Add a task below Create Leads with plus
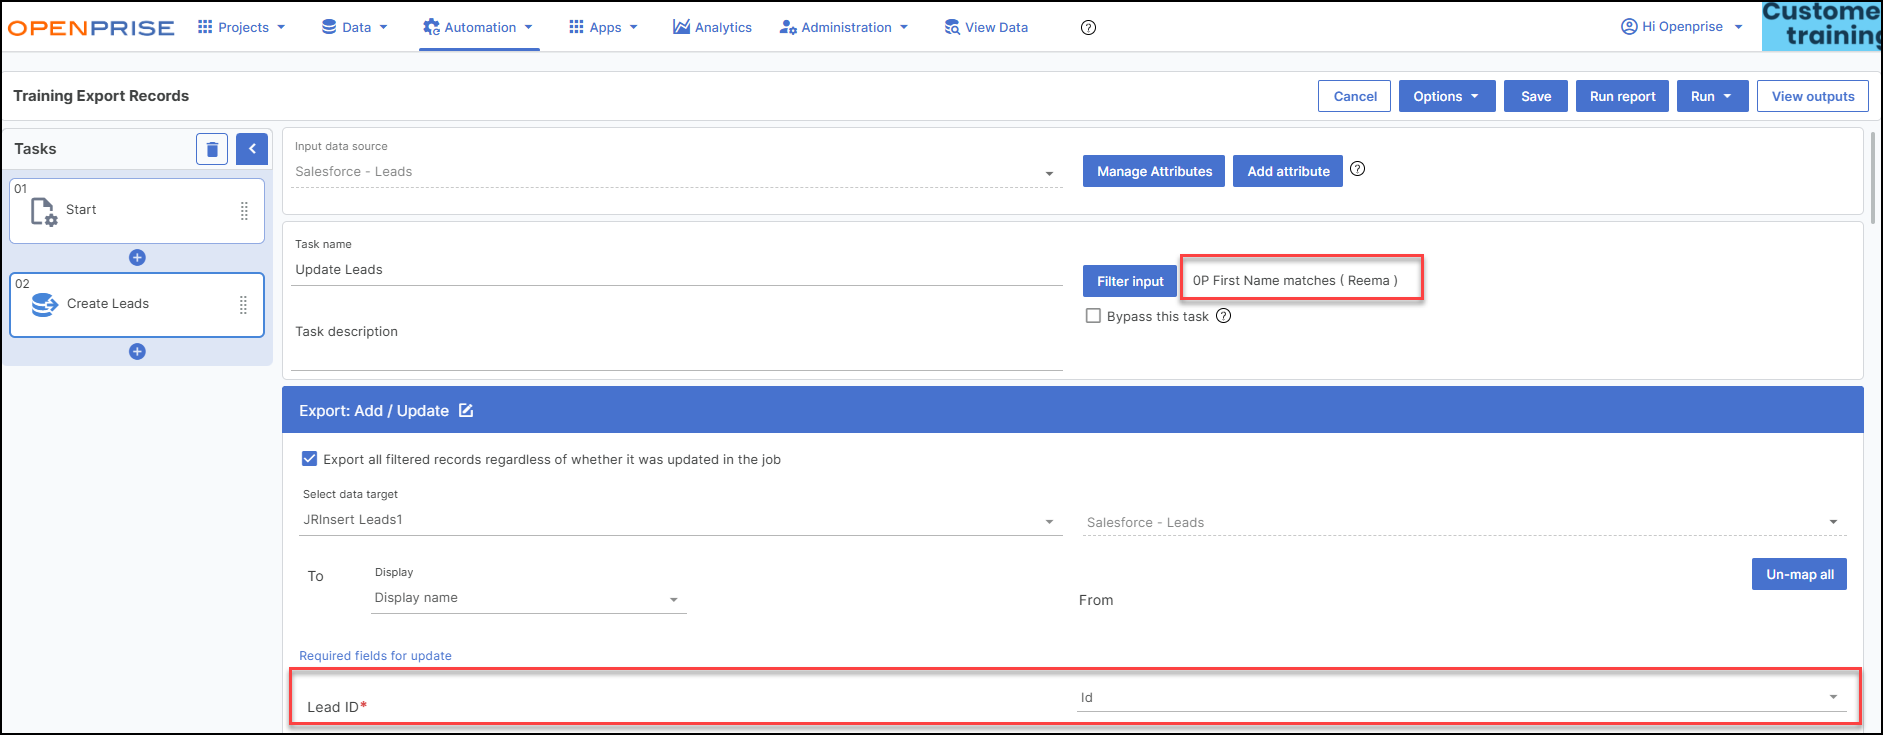Screen dimensions: 1883x735 point(137,352)
